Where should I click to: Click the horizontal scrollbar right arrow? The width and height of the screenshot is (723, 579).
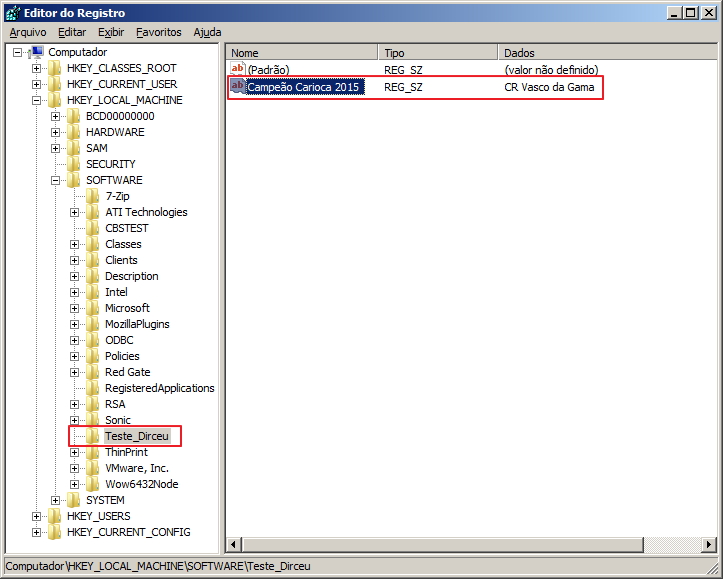coord(709,544)
